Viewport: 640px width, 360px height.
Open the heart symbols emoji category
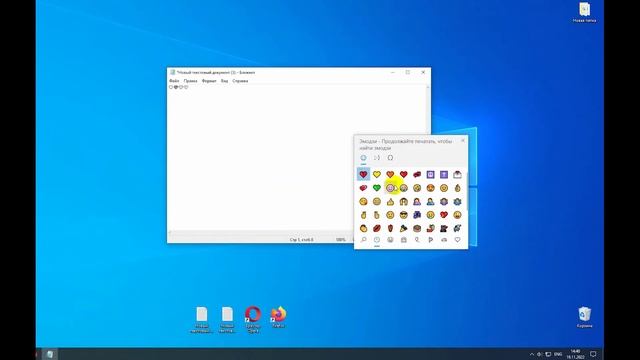(x=458, y=240)
